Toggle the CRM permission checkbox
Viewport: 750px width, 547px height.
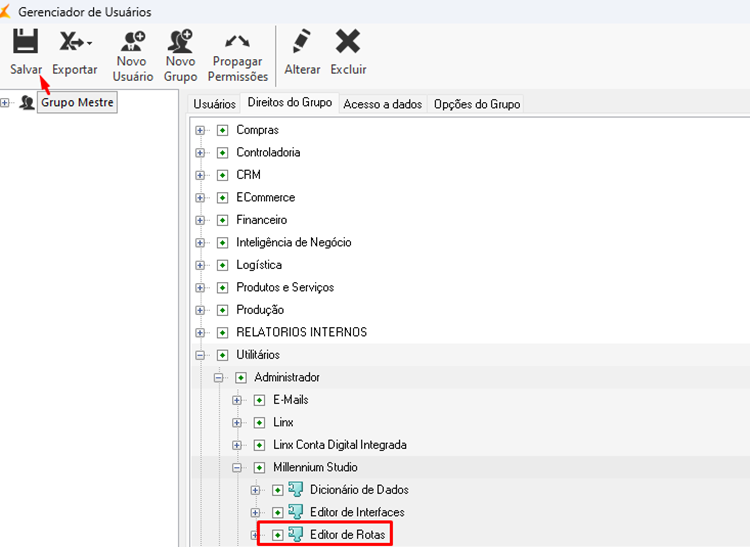(222, 175)
